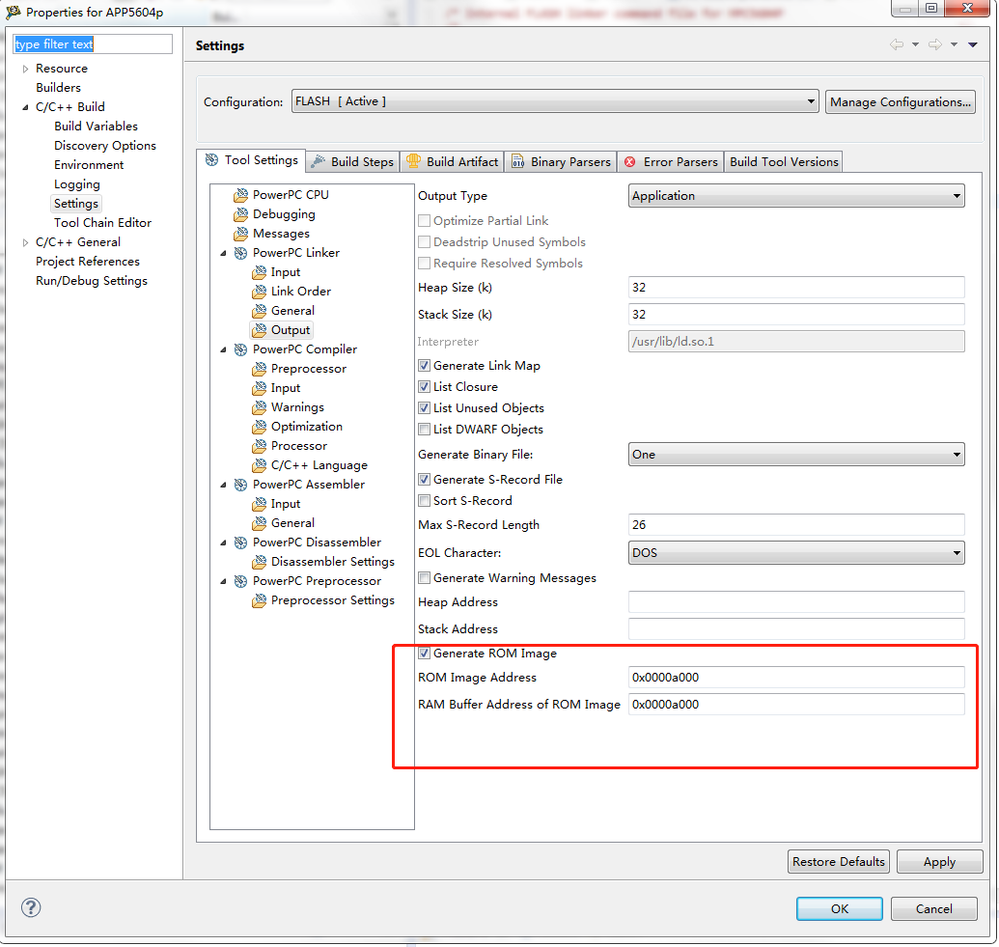Click the PowerPC Compiler tool icon
The width and height of the screenshot is (999, 947).
click(x=240, y=350)
